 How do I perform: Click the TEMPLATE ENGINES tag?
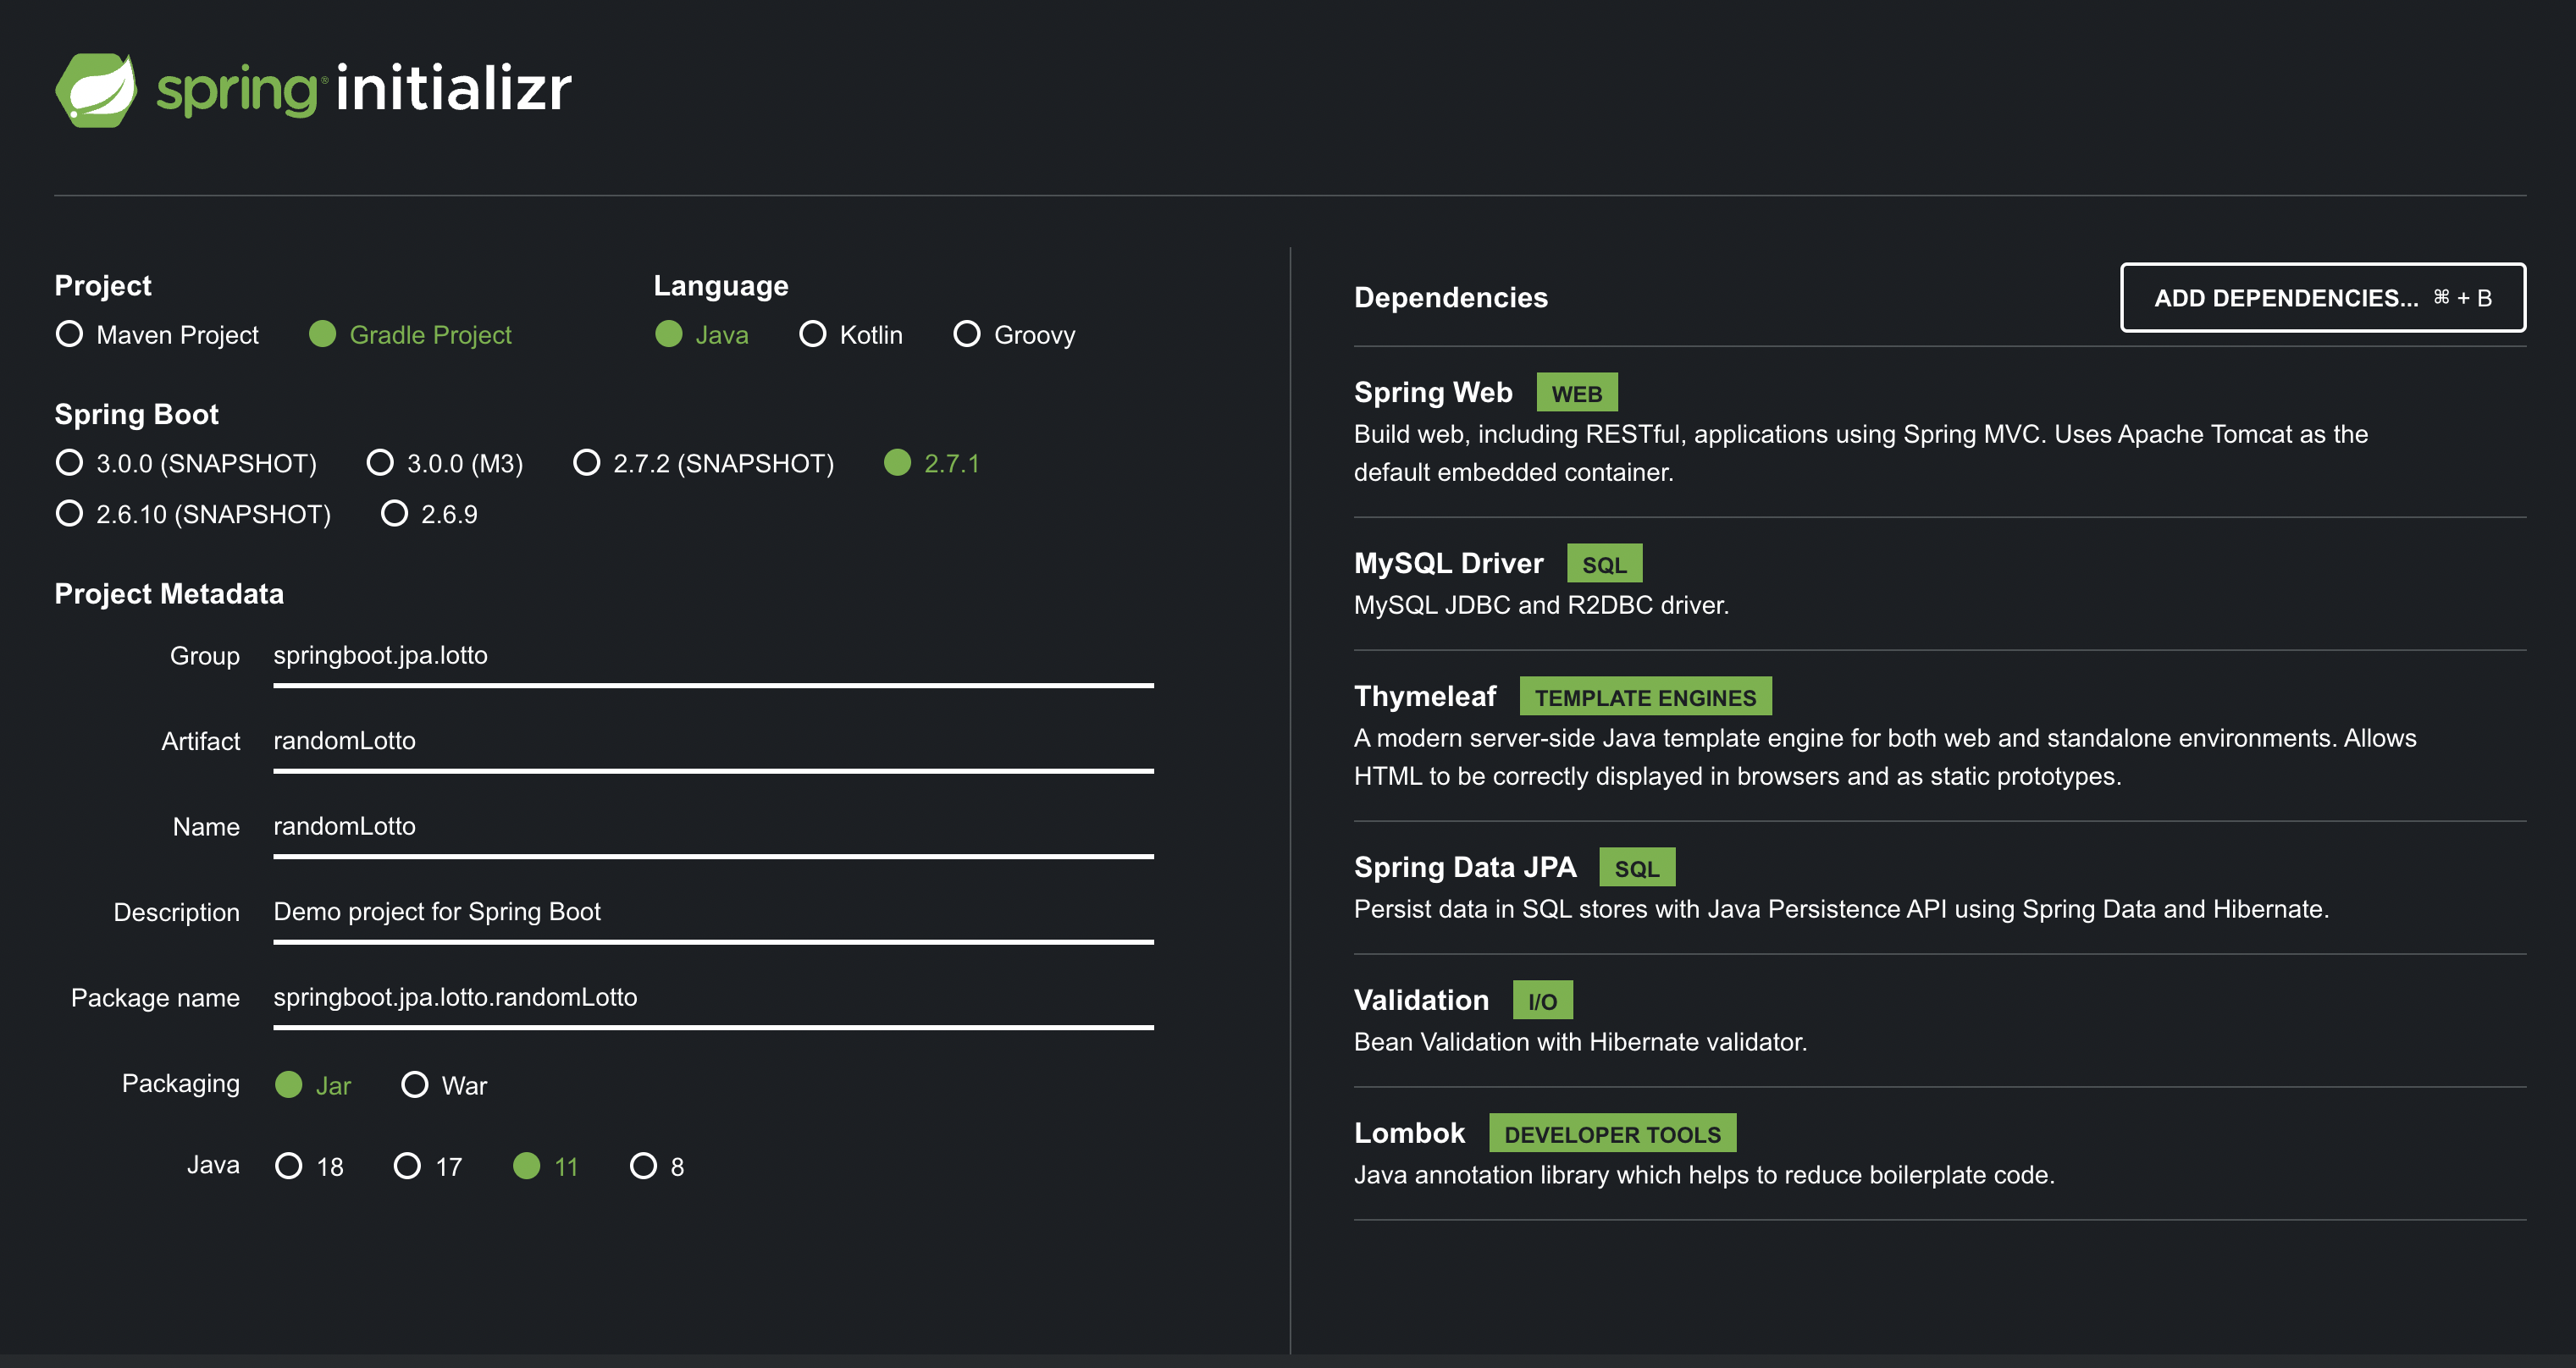click(x=1645, y=697)
